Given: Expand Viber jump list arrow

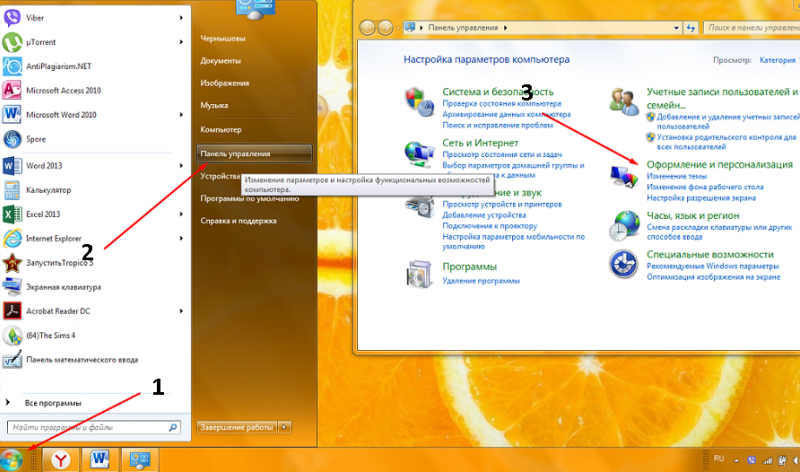Looking at the screenshot, I should 181,18.
